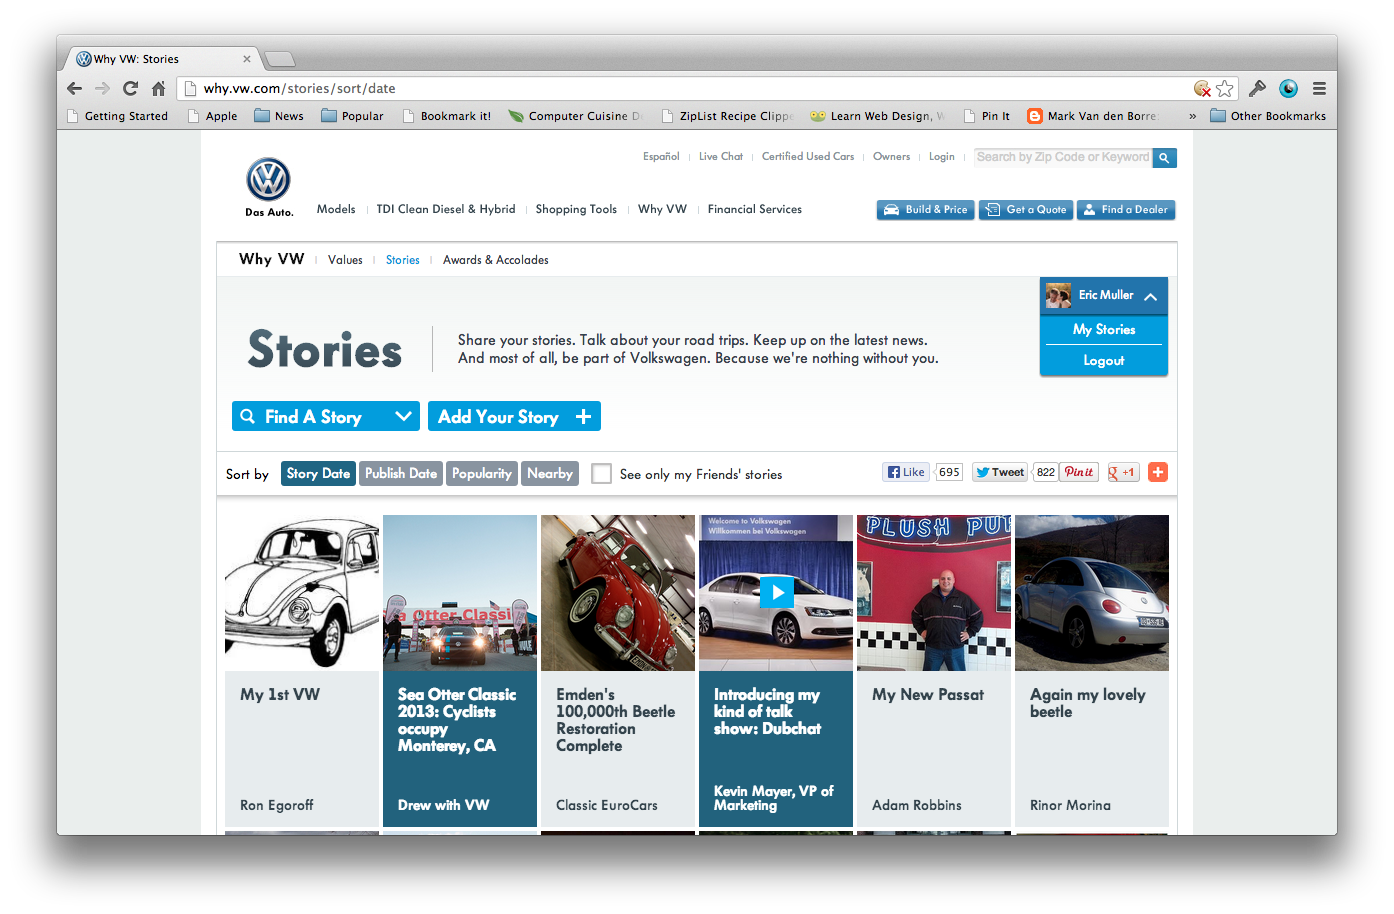Open a new browser tab

point(279,59)
